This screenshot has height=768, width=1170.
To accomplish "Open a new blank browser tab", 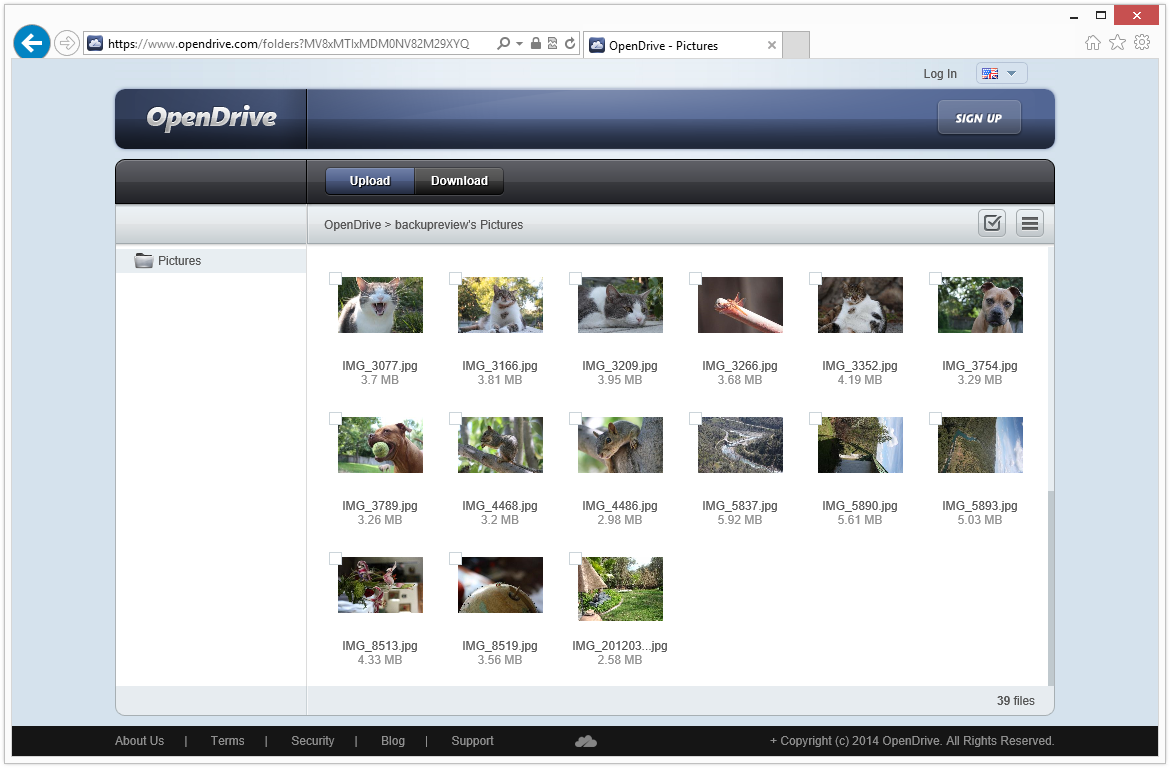I will pyautogui.click(x=796, y=46).
